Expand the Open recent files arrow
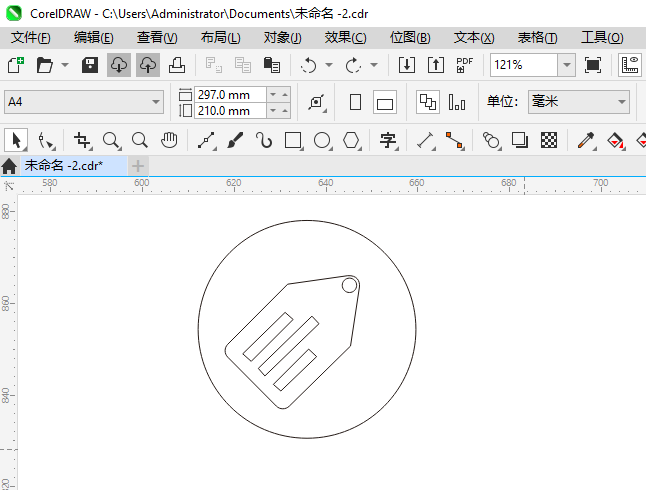 click(65, 65)
